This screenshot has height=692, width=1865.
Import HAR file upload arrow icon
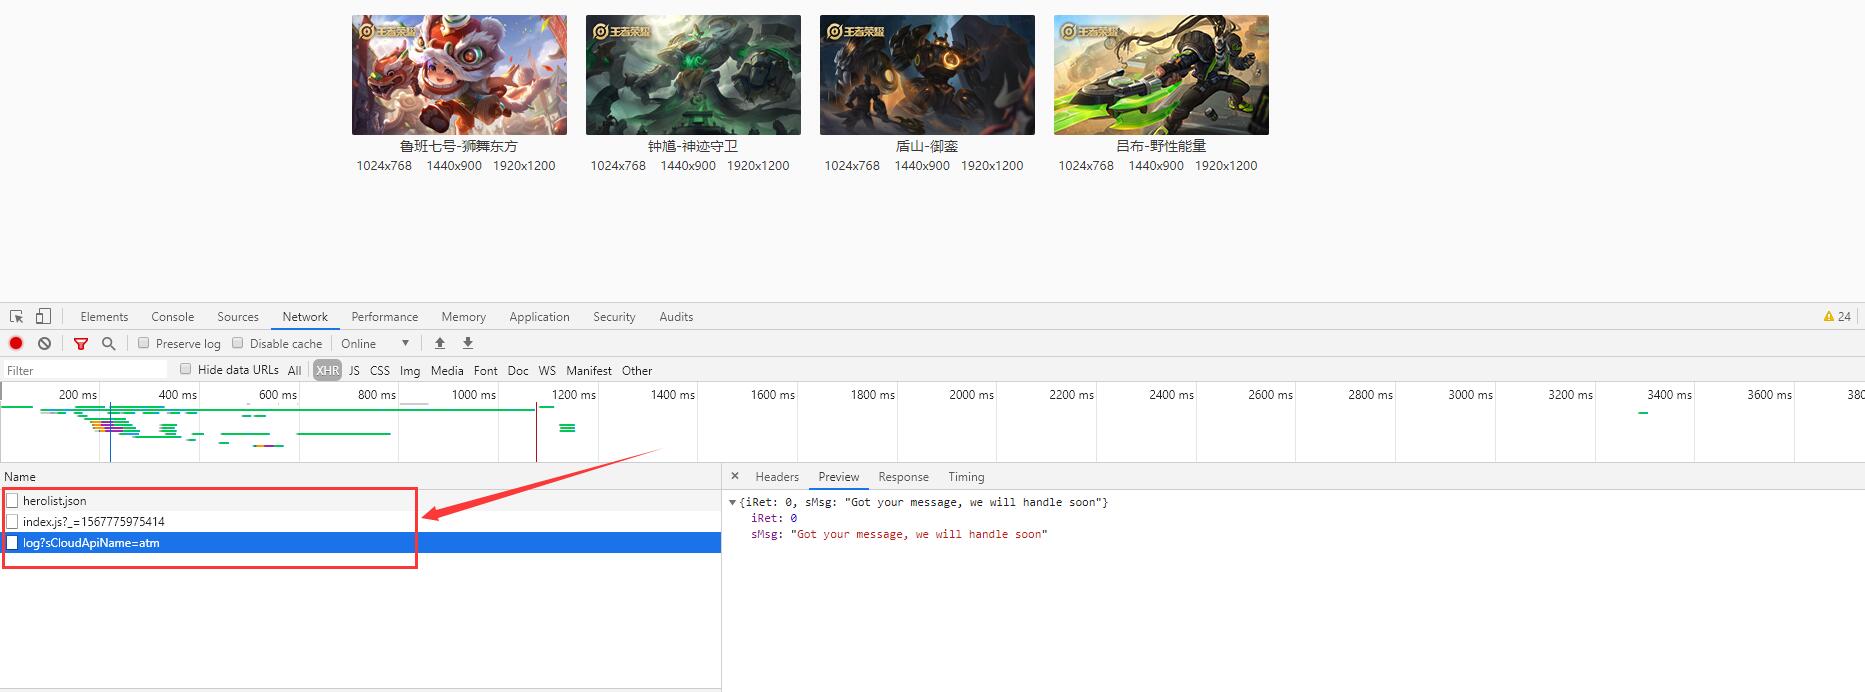coord(439,343)
